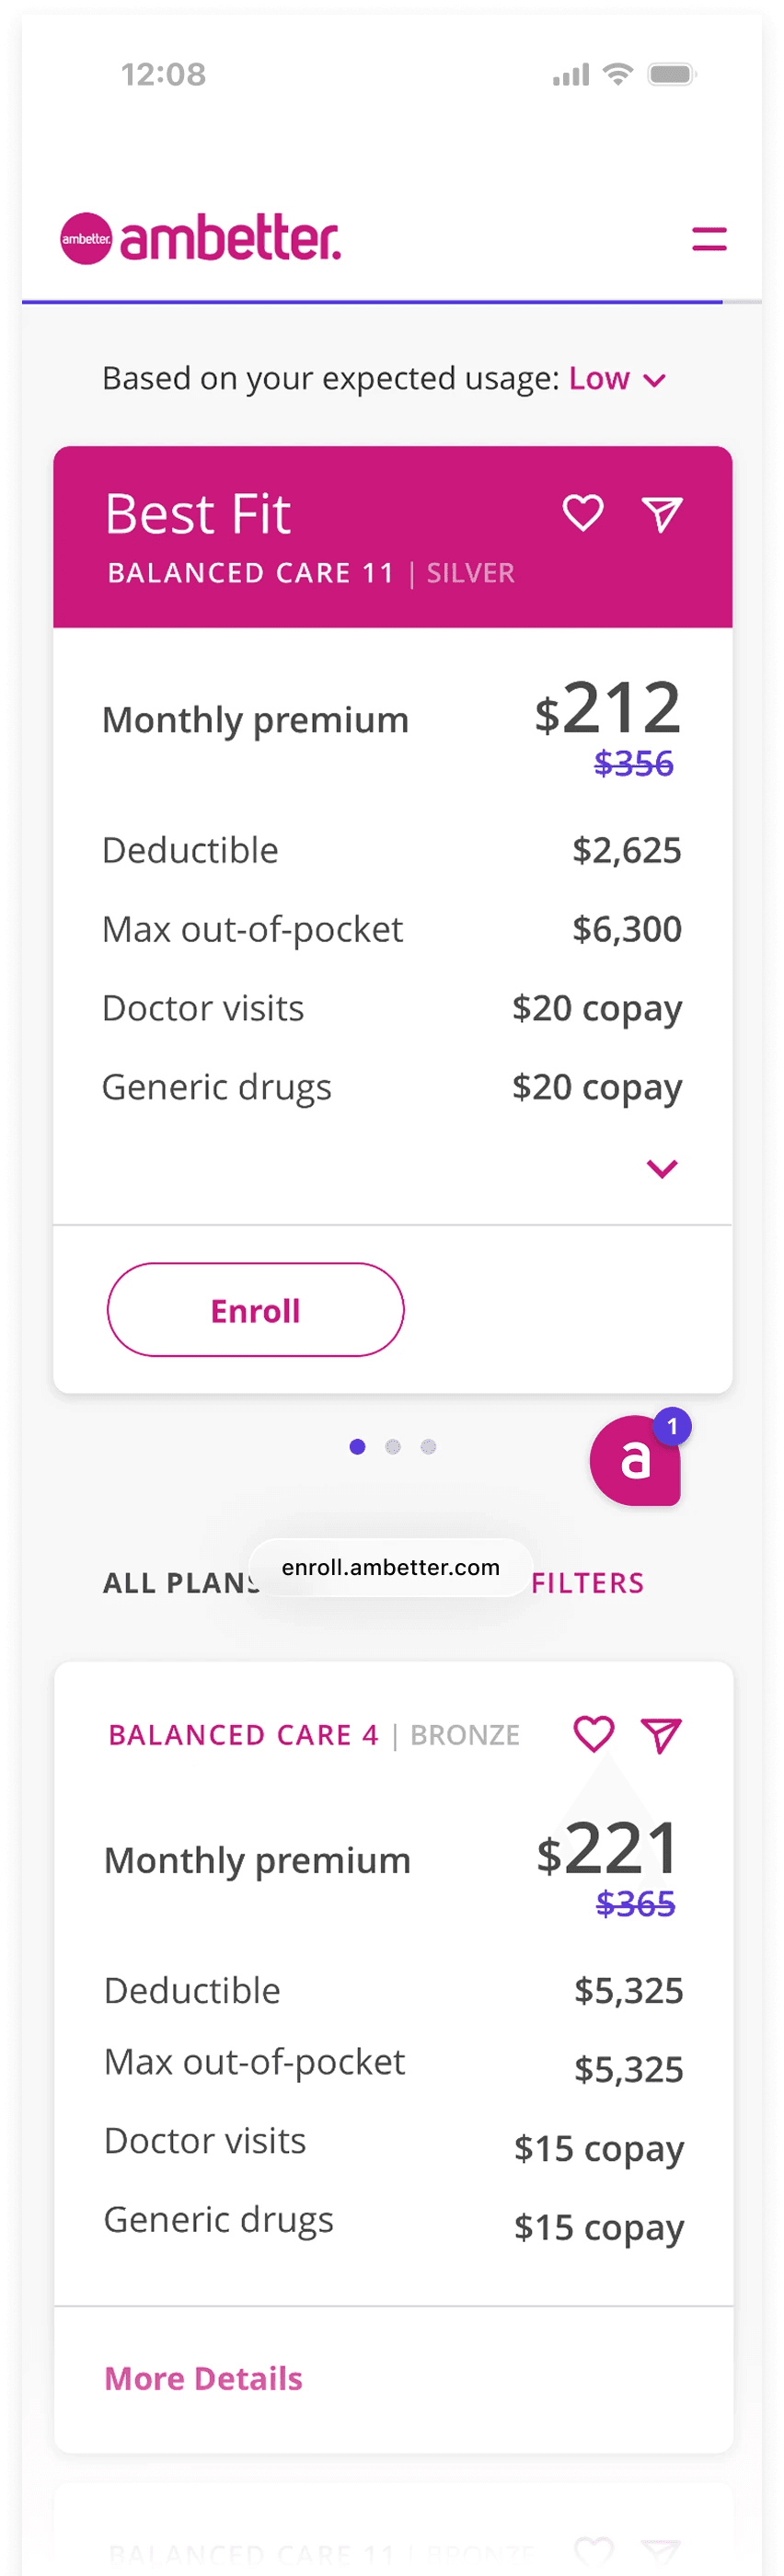Tap the battery indicator in the status bar
Screen dimensions: 784x2576
tap(672, 73)
